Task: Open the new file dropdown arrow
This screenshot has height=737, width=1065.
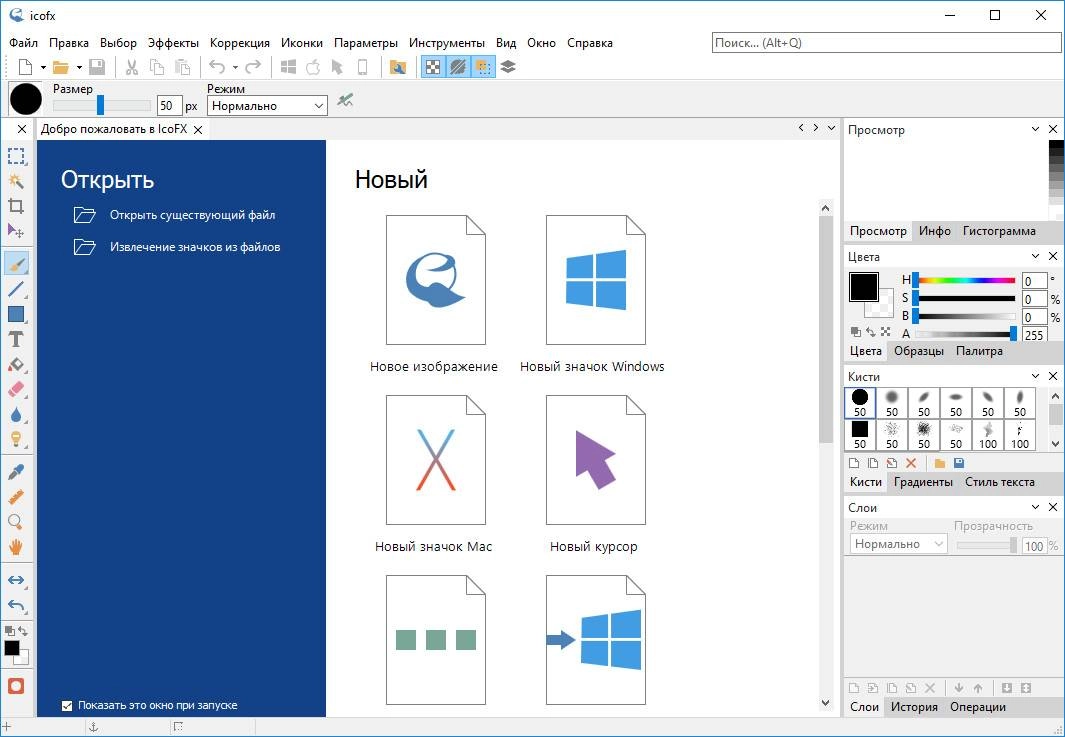Action: (x=43, y=67)
